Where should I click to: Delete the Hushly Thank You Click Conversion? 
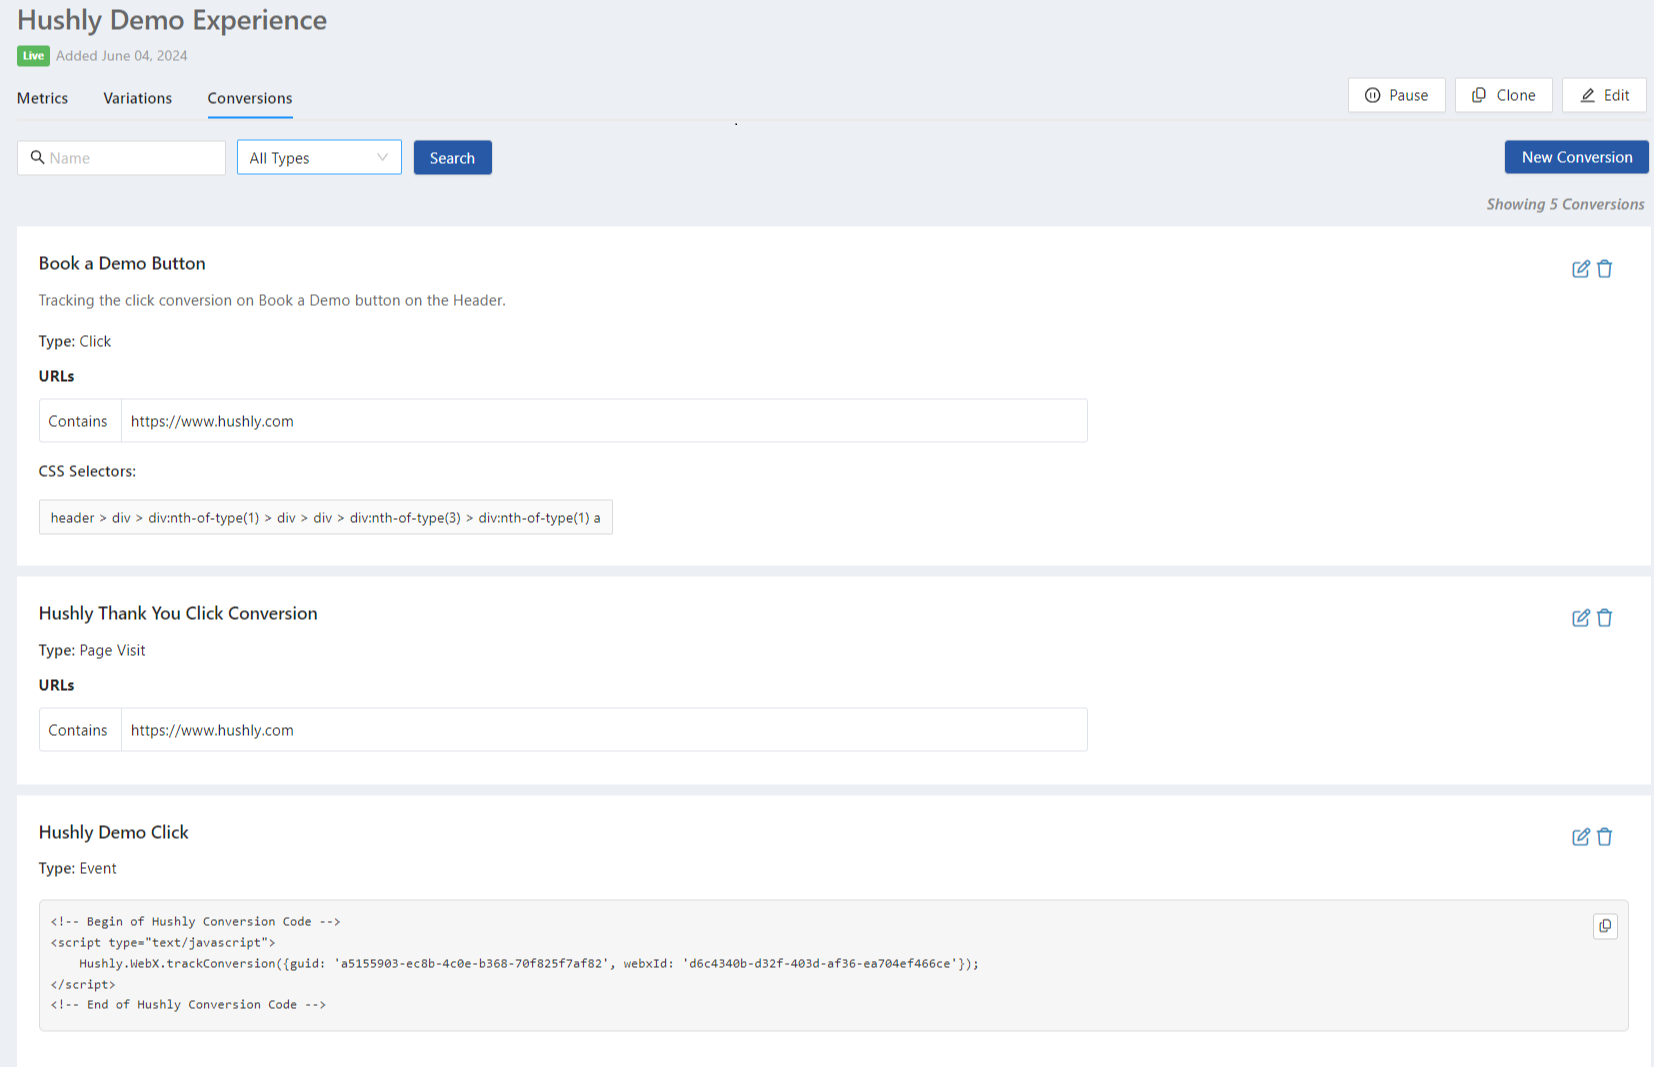[1604, 618]
